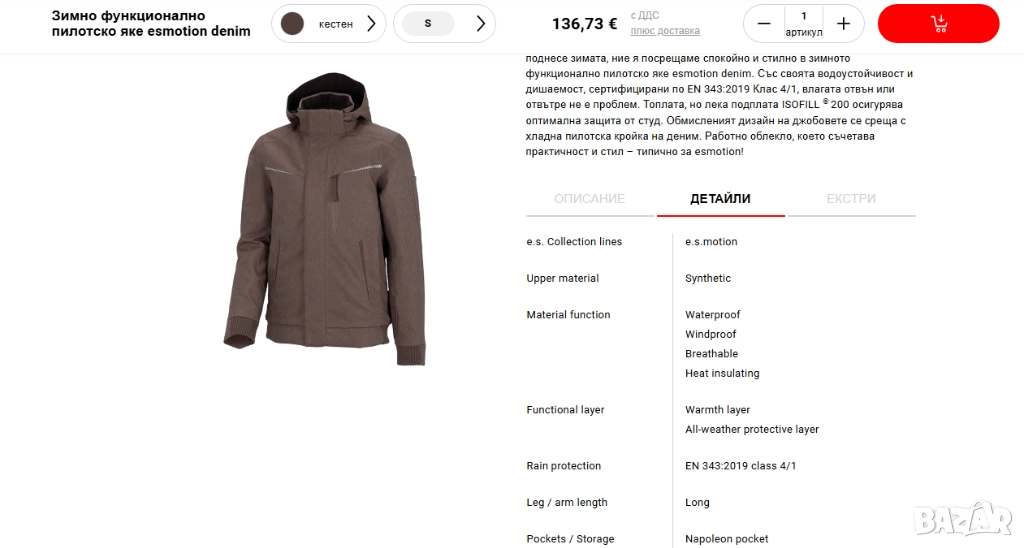This screenshot has width=1024, height=548.
Task: Add item with the red cart button
Action: coord(938,24)
